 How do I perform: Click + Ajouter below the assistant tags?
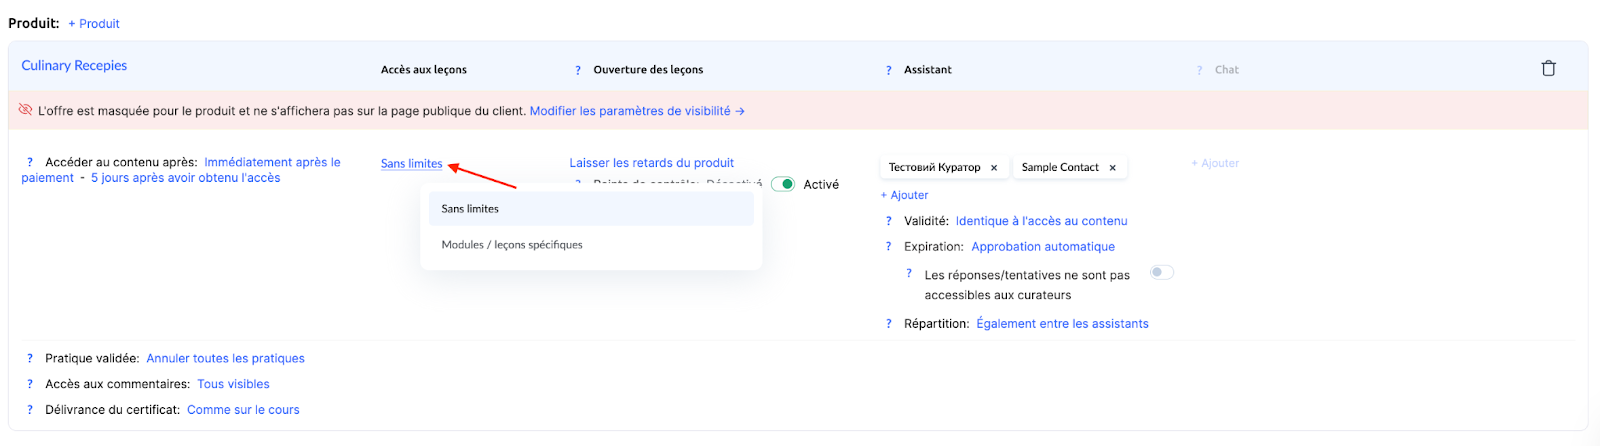coord(904,195)
